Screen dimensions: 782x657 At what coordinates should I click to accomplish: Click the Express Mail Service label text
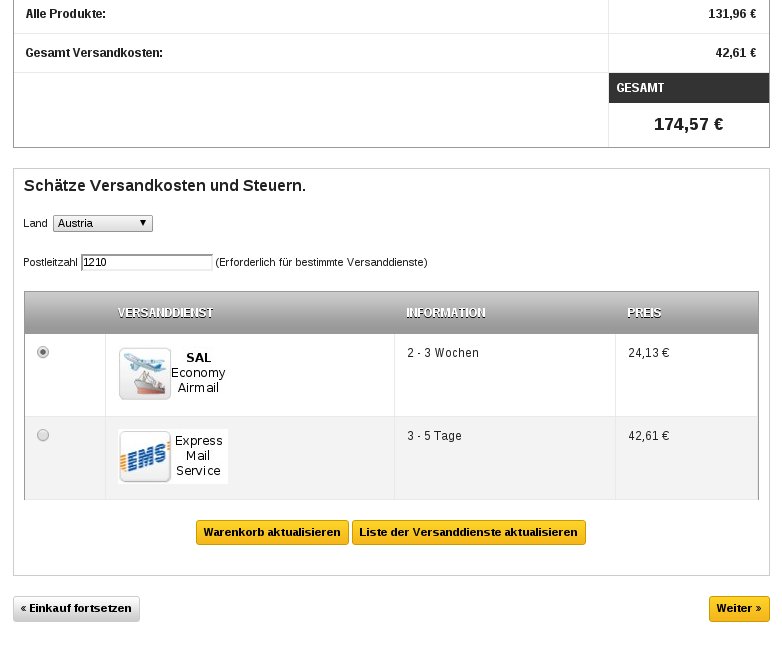(x=198, y=456)
